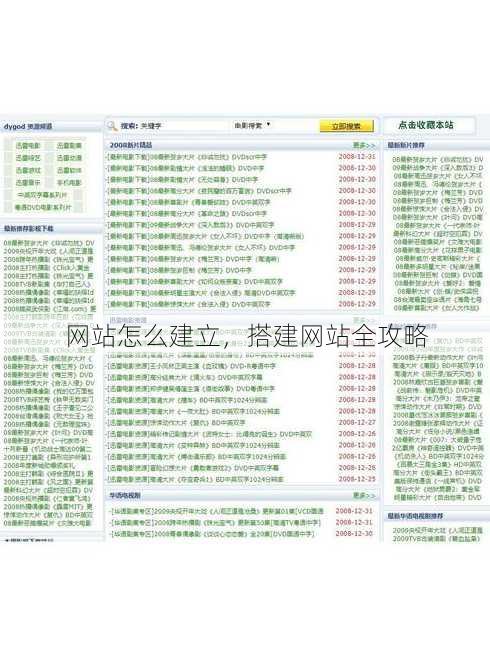Screen dimensions: 490x656
Task: Open 2008主打热播剧《Click入黄金 in the left sidebar
Action: 46,267
